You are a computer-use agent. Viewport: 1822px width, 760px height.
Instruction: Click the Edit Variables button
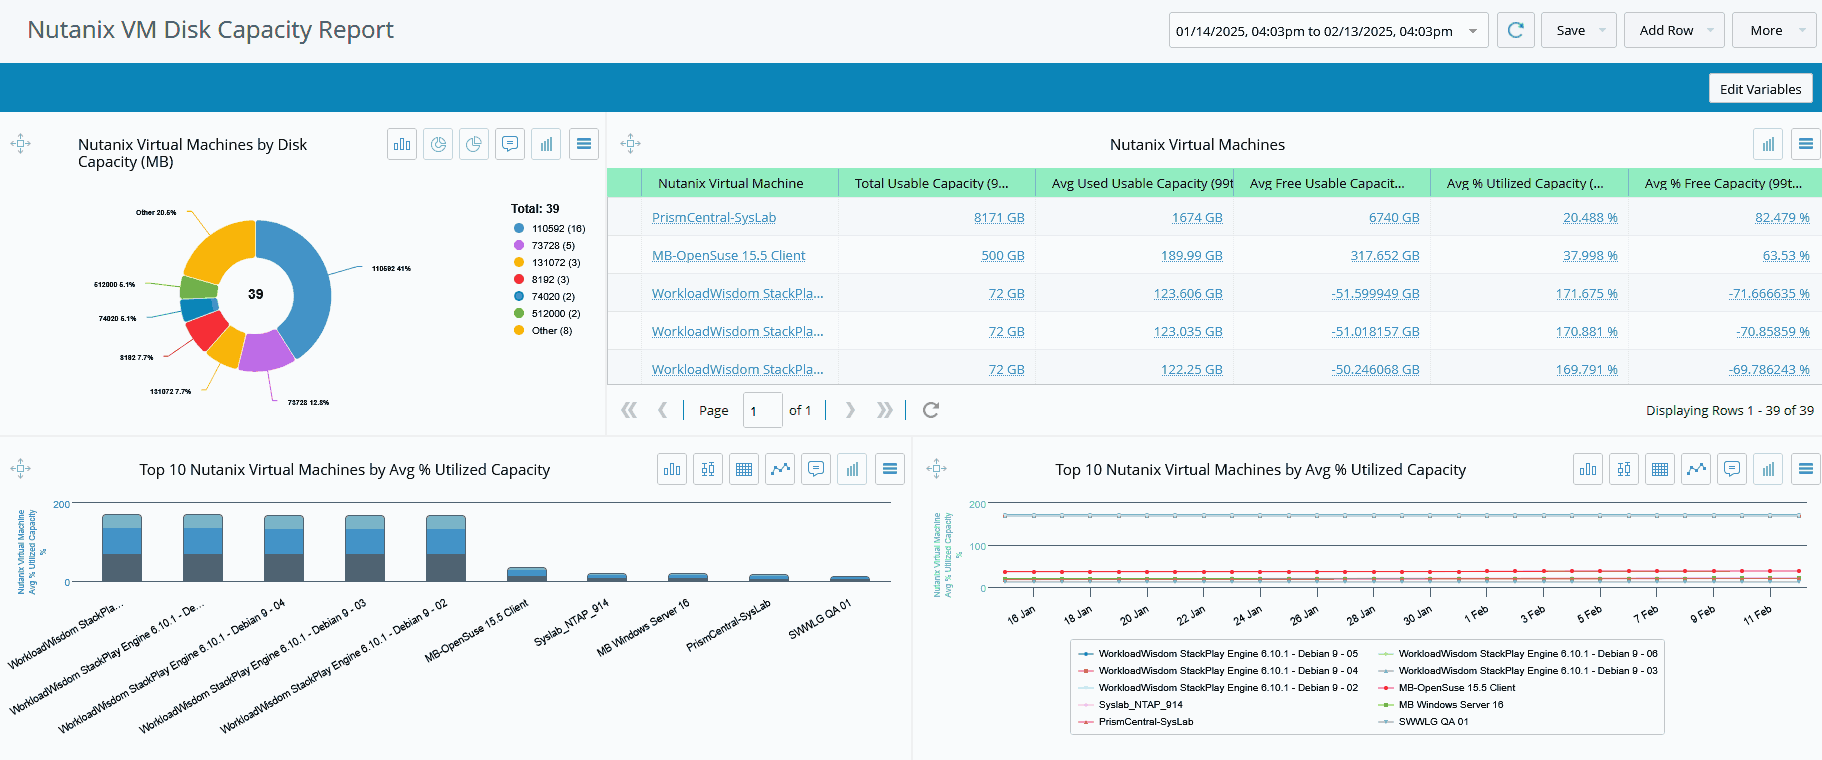coord(1760,88)
